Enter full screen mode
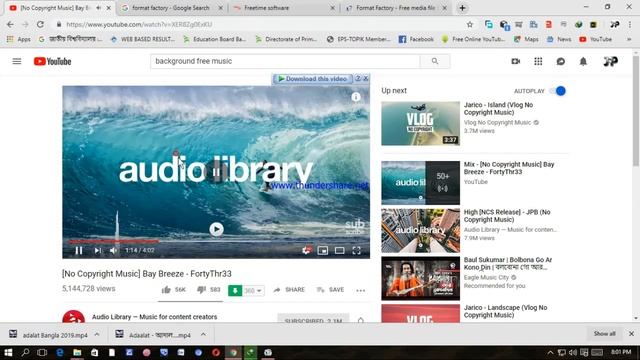The width and height of the screenshot is (640, 360). coord(356,250)
